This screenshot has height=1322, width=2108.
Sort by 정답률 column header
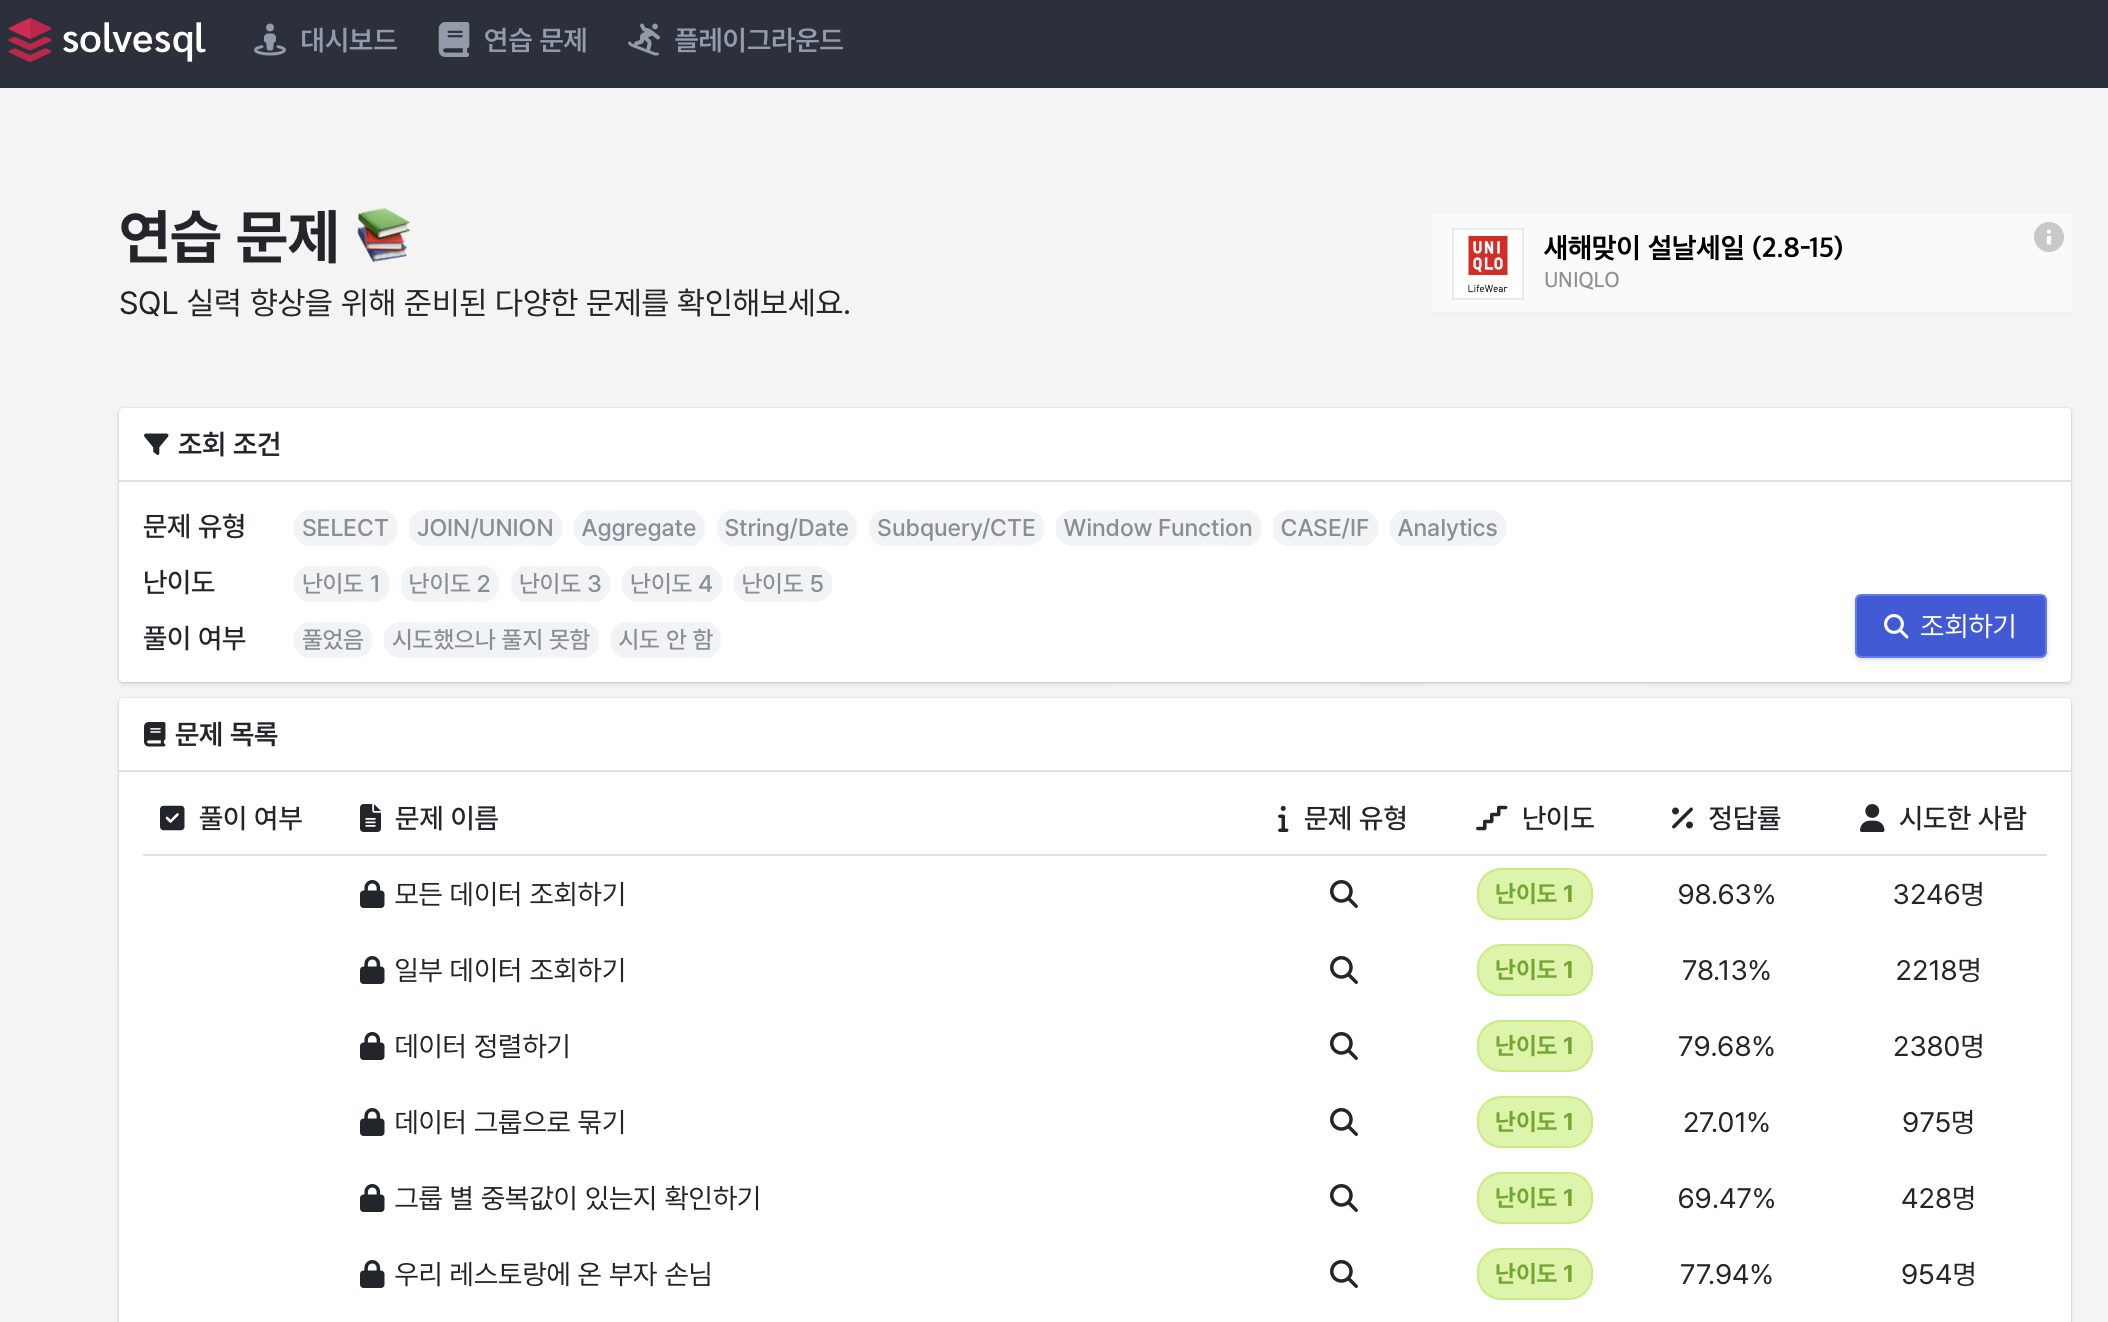click(x=1726, y=818)
